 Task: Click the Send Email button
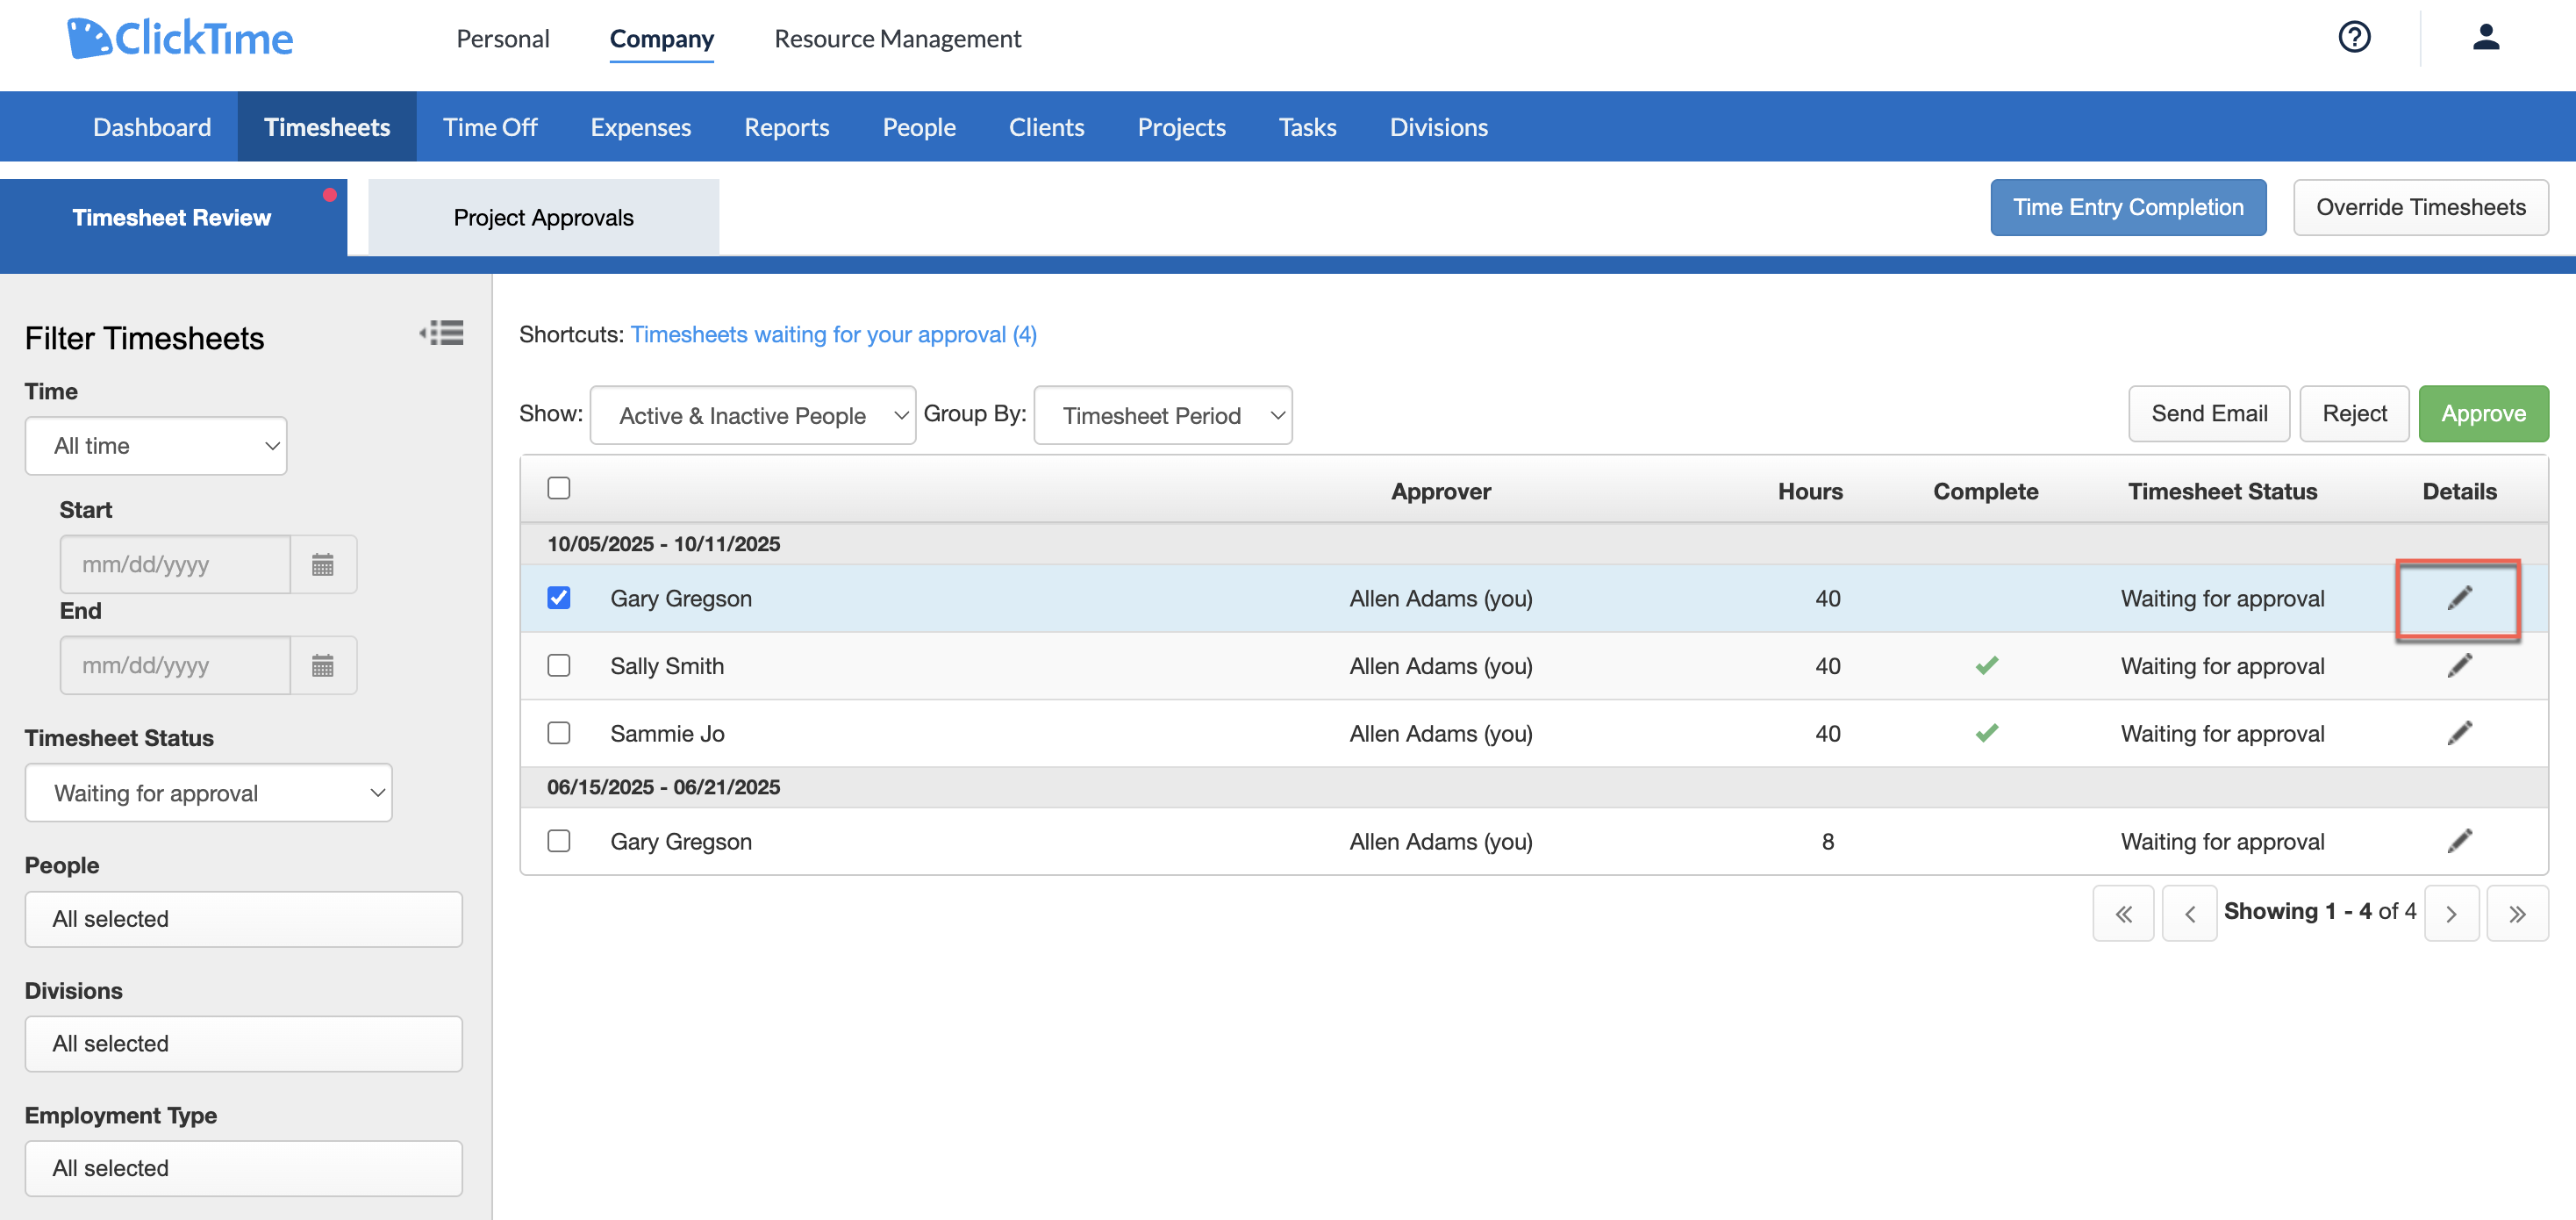[2209, 413]
